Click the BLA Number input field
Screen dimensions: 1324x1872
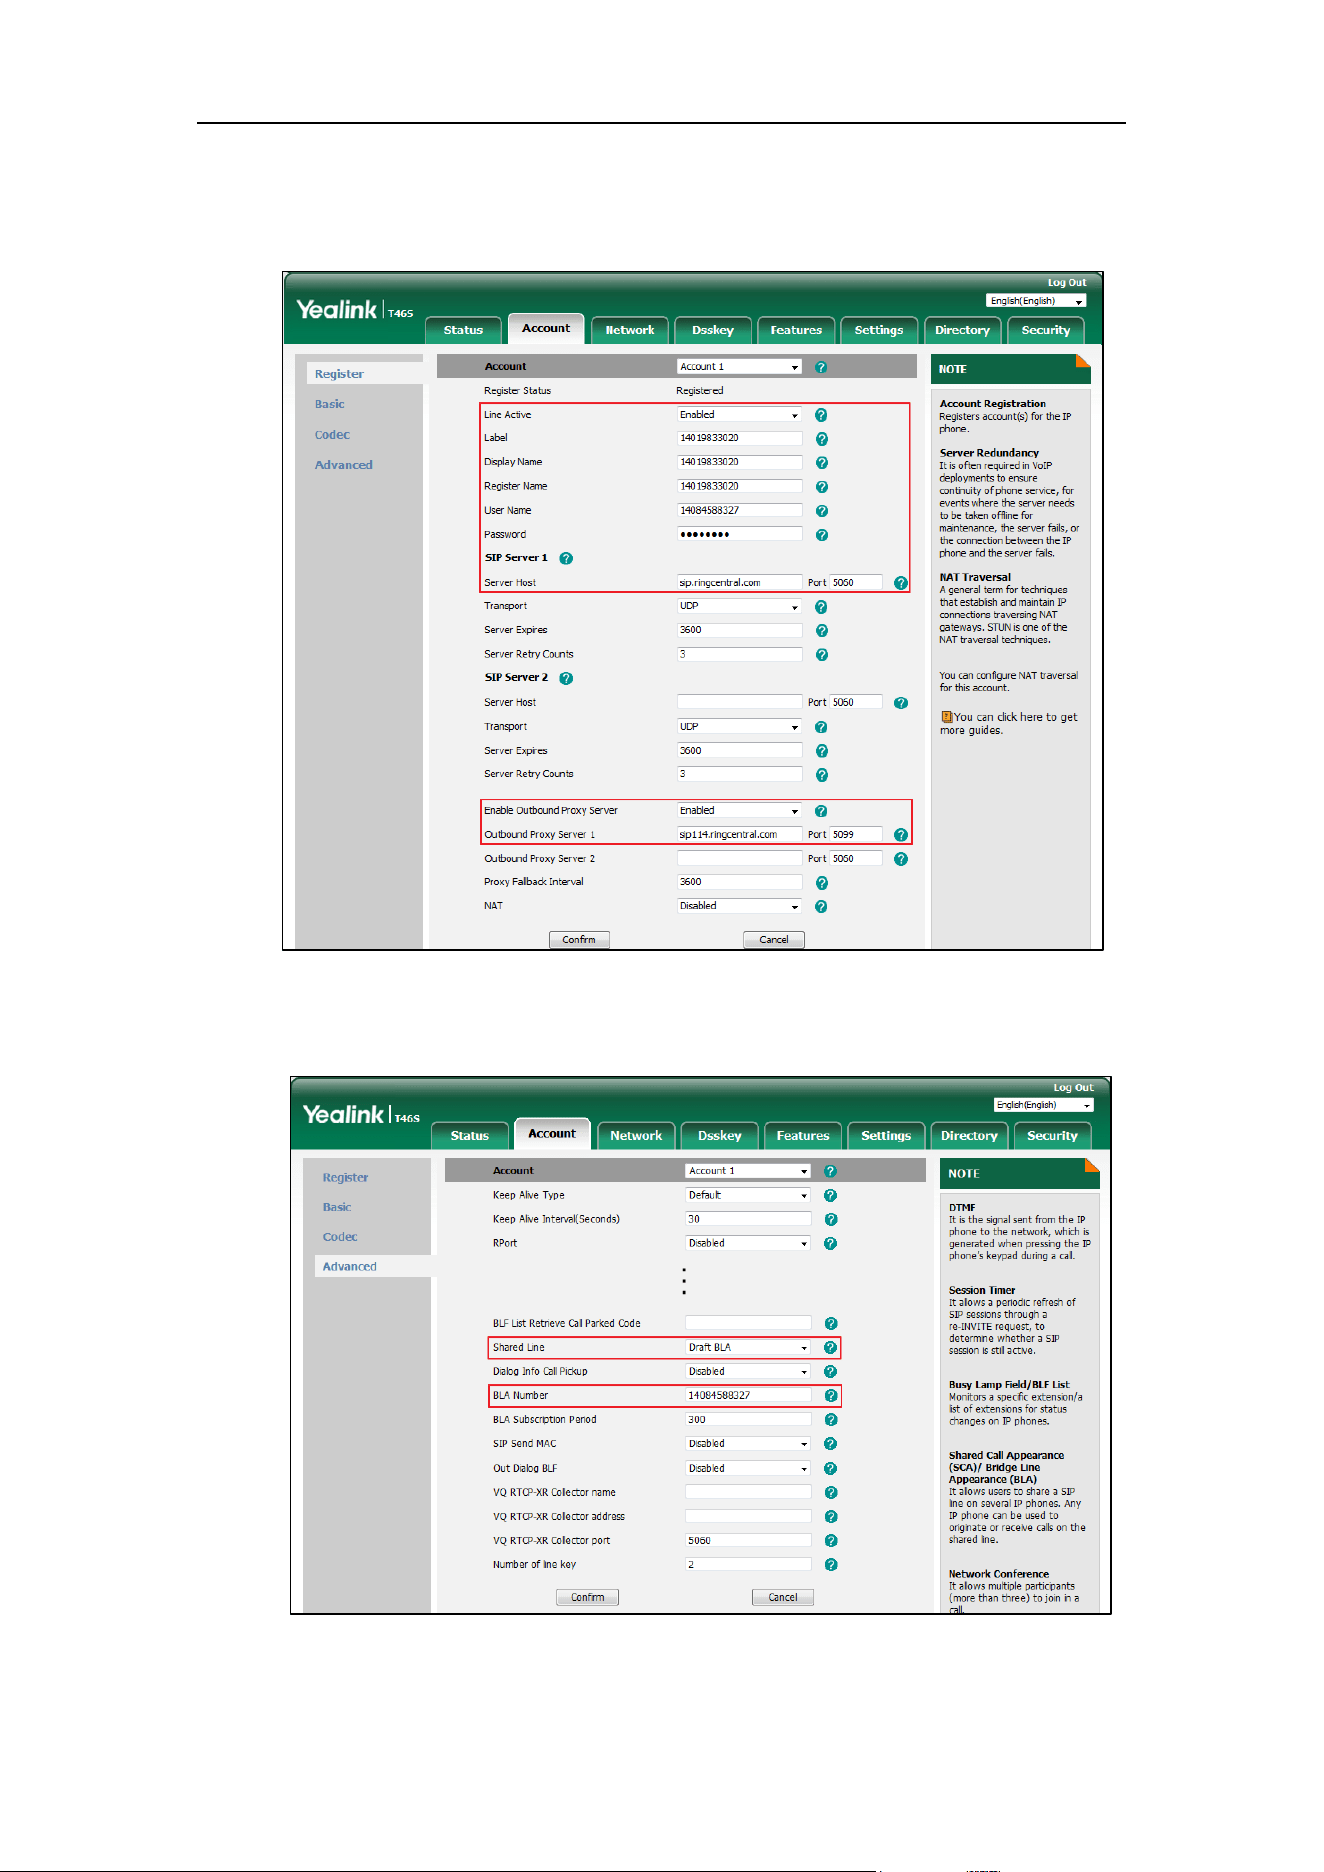[748, 1396]
